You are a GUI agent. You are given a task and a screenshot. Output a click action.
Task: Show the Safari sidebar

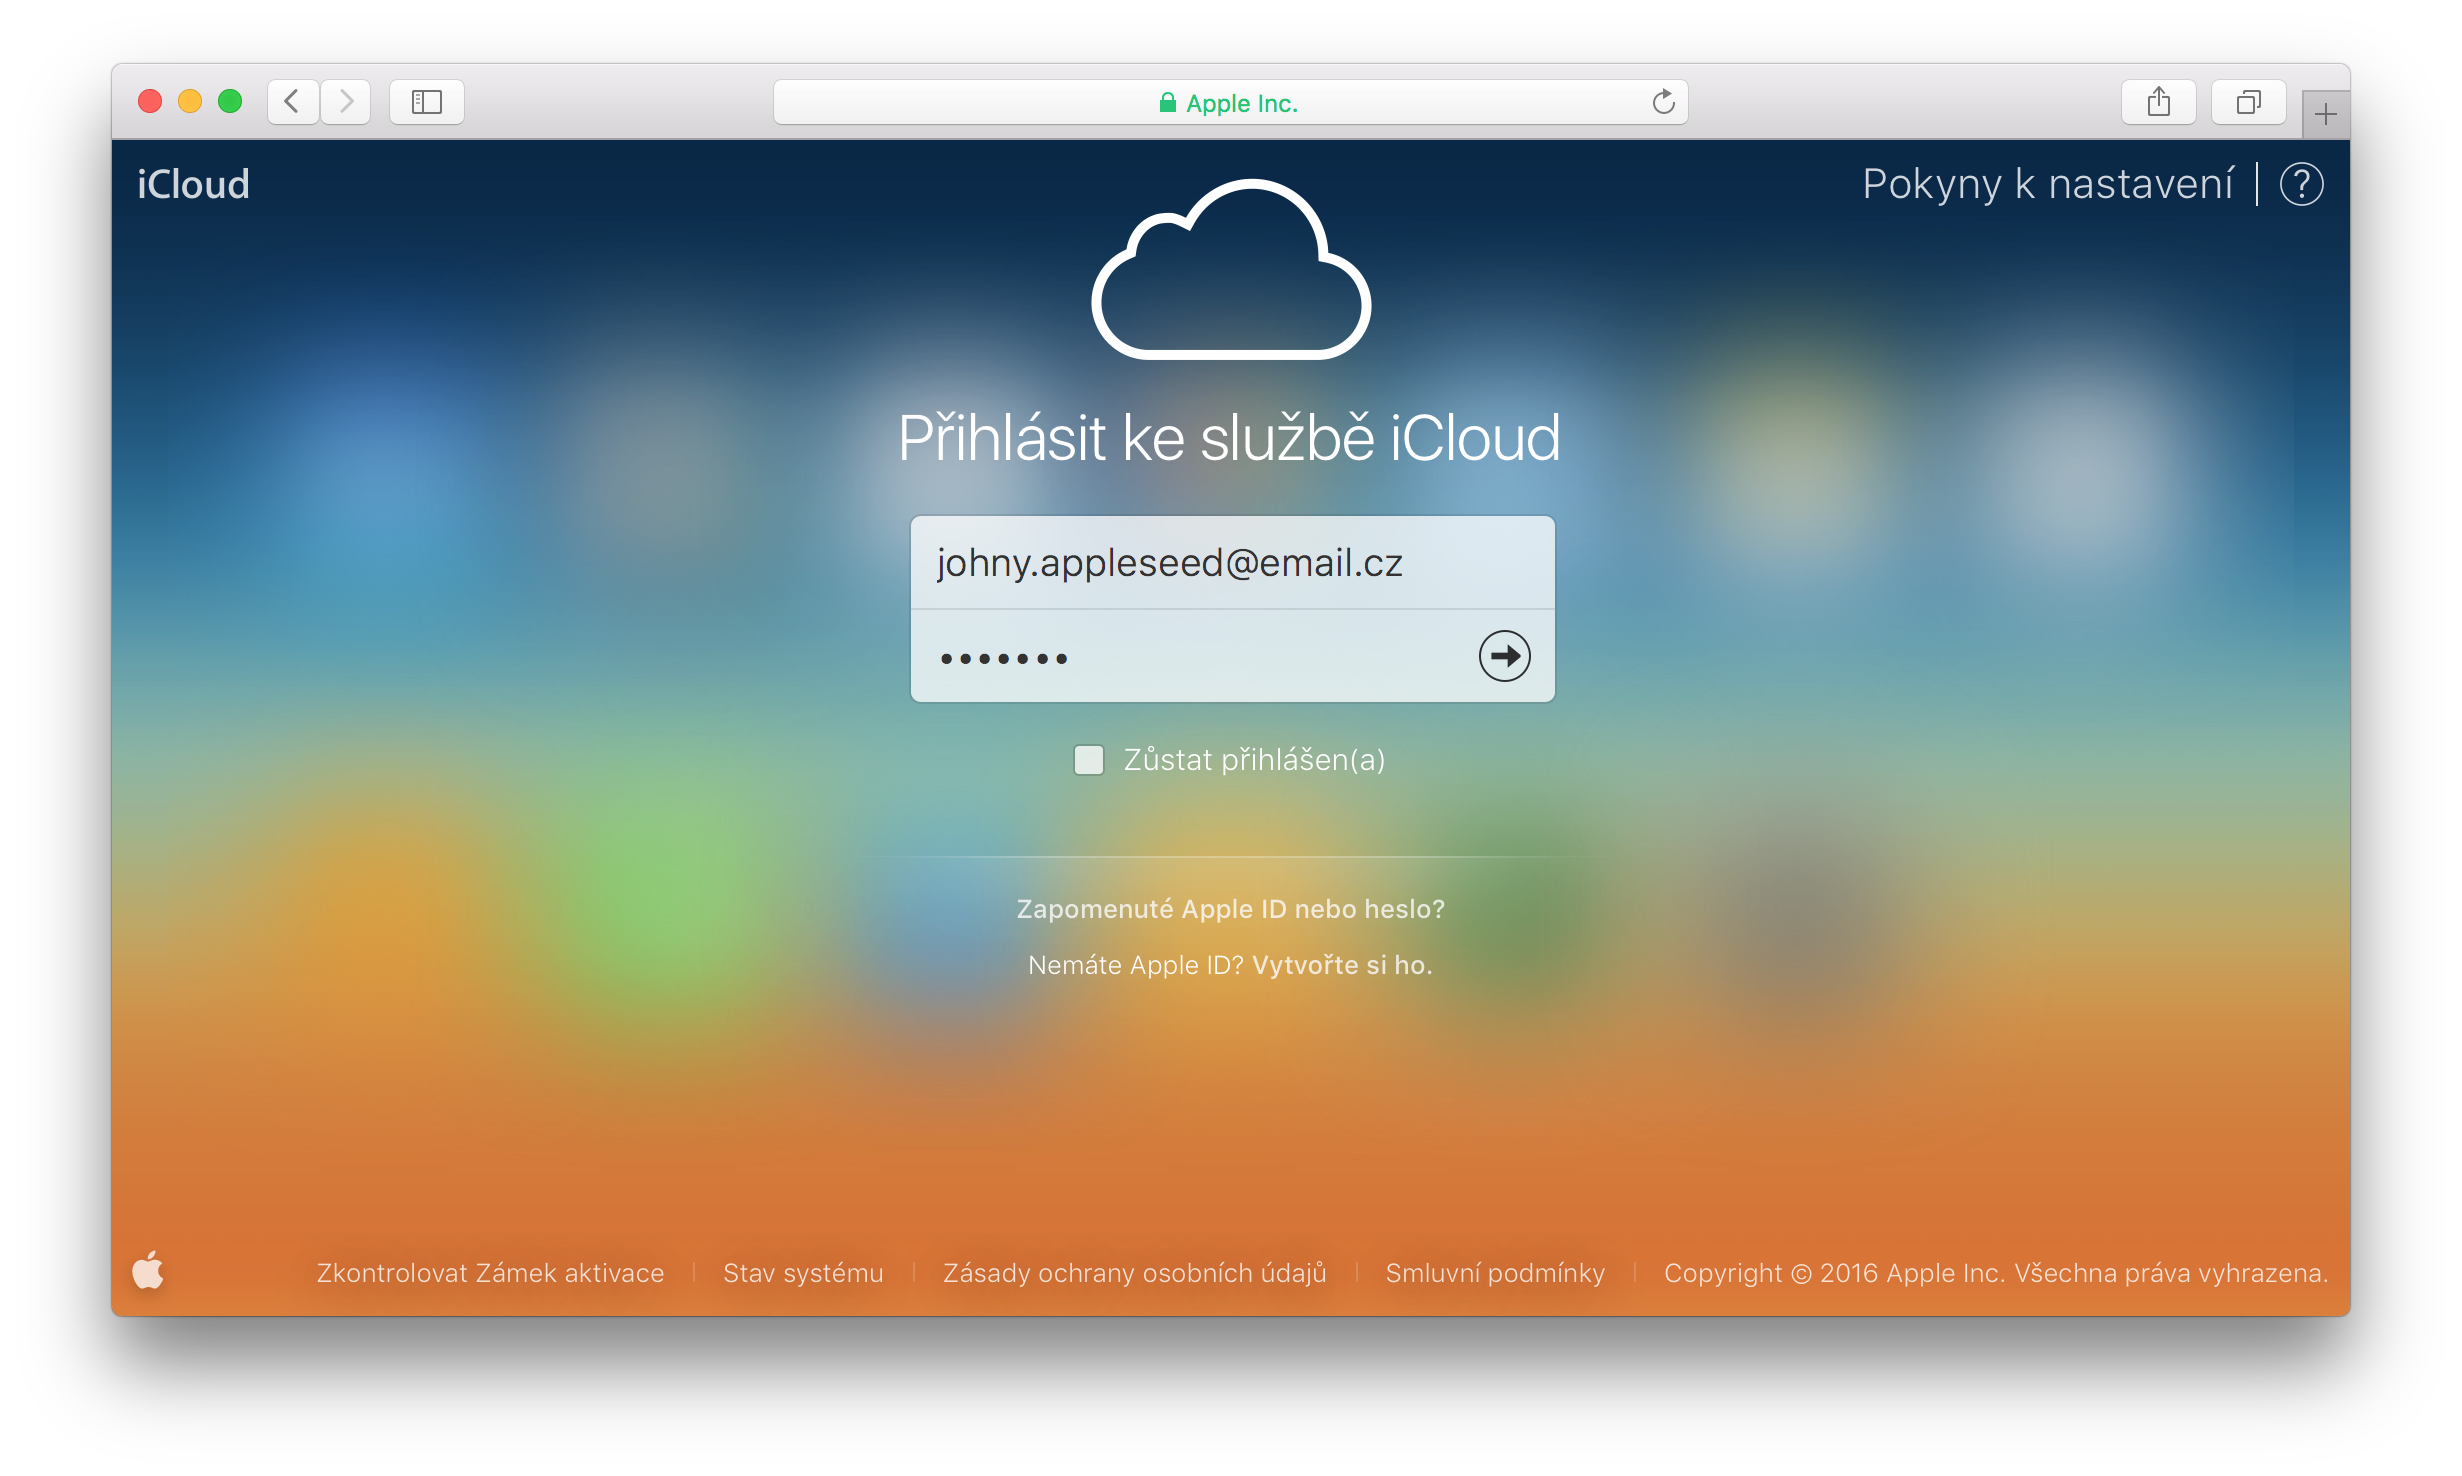click(427, 102)
